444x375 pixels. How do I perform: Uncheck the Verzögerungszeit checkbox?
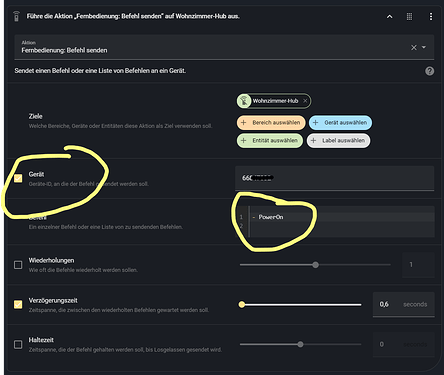pyautogui.click(x=18, y=304)
